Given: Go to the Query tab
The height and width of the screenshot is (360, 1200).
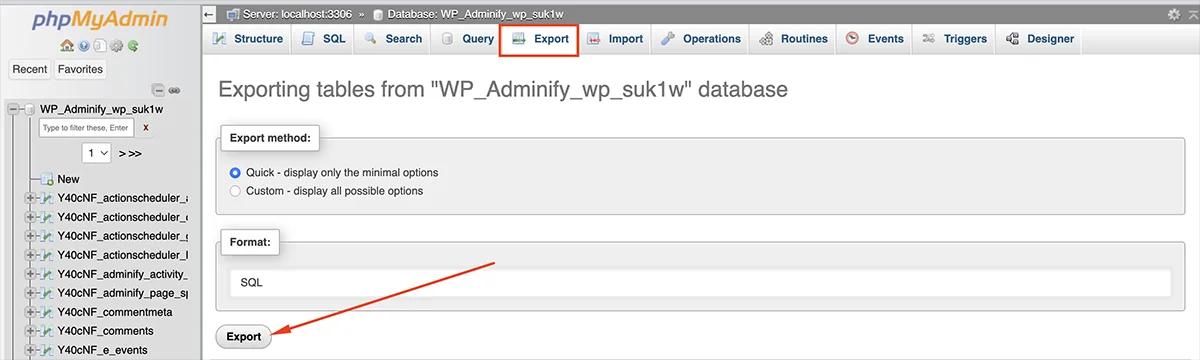Looking at the screenshot, I should pyautogui.click(x=466, y=39).
